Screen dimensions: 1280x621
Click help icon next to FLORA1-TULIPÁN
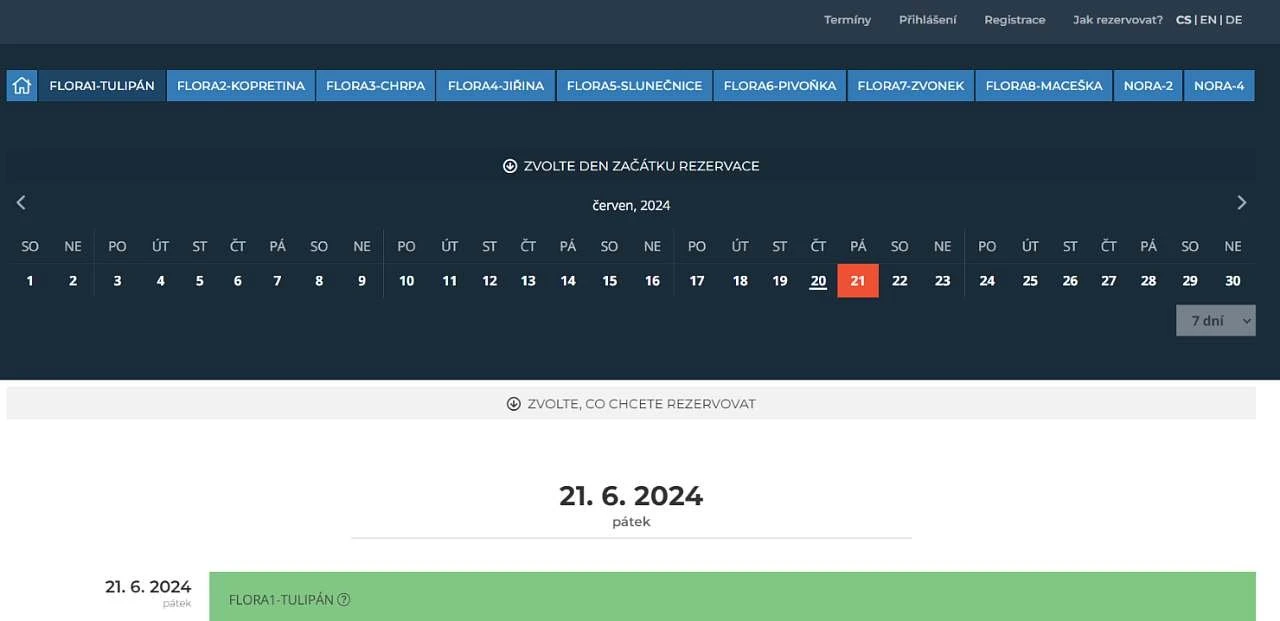[x=344, y=600]
